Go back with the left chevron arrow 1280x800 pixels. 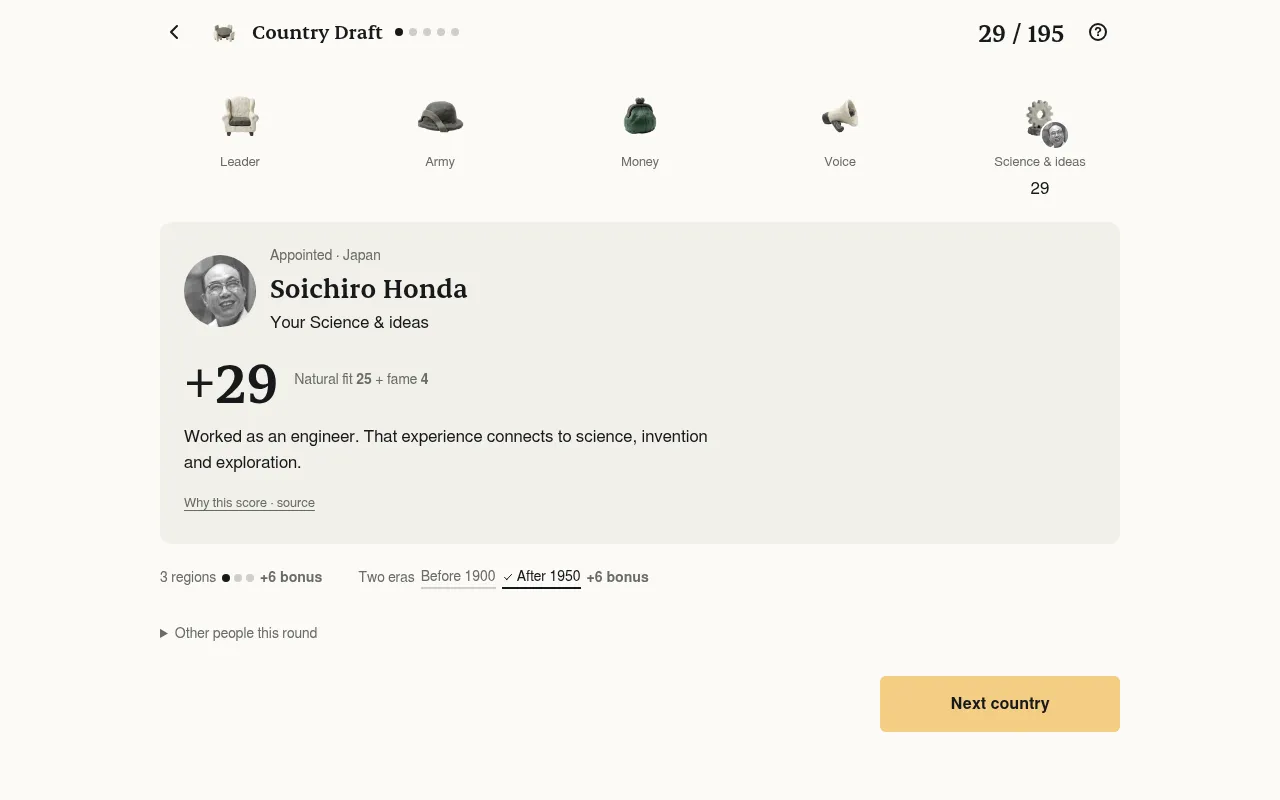click(x=174, y=33)
